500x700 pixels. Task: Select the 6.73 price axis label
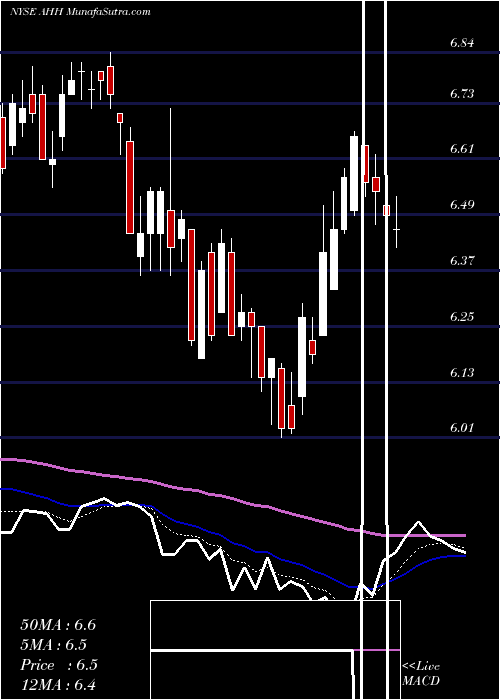(x=462, y=94)
